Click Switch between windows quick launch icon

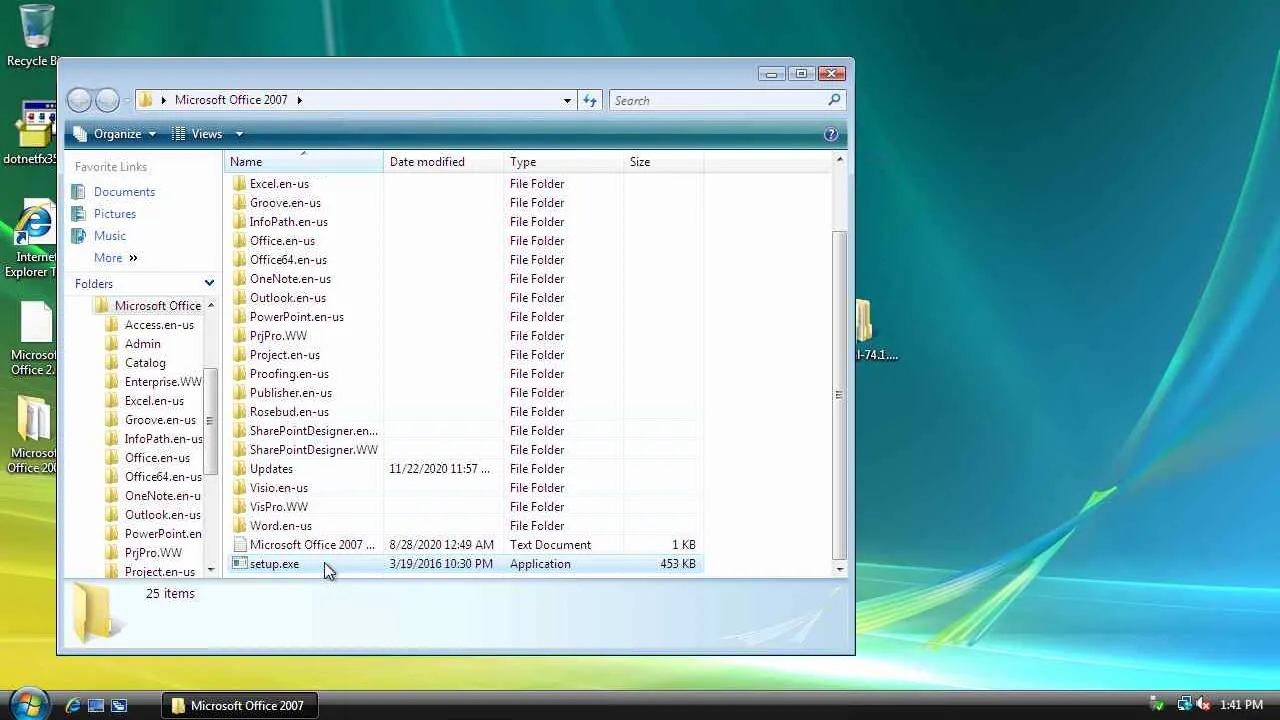click(118, 706)
